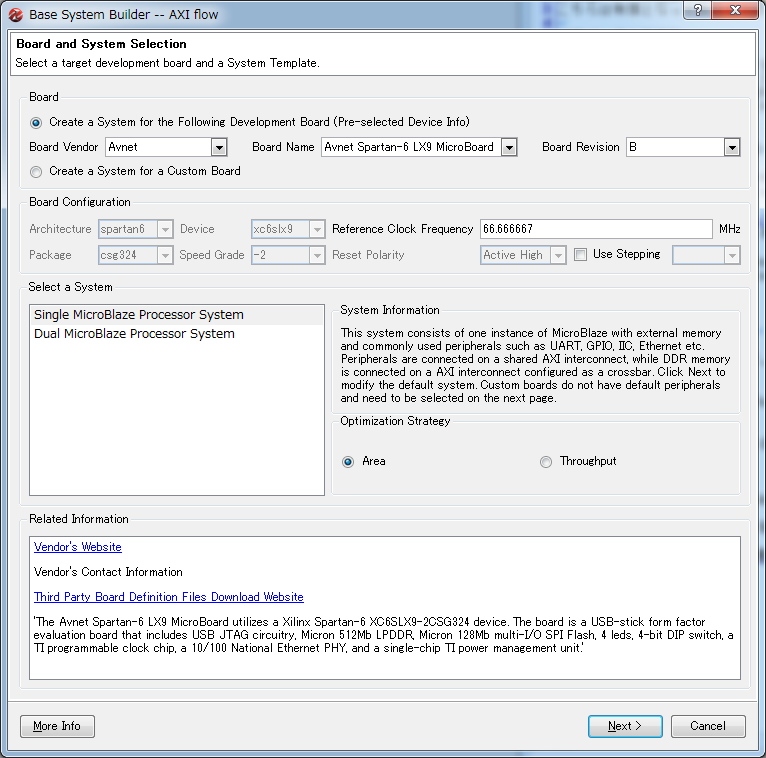Viewport: 766px width, 758px height.
Task: Enable the Use Stepping checkbox
Action: point(580,254)
